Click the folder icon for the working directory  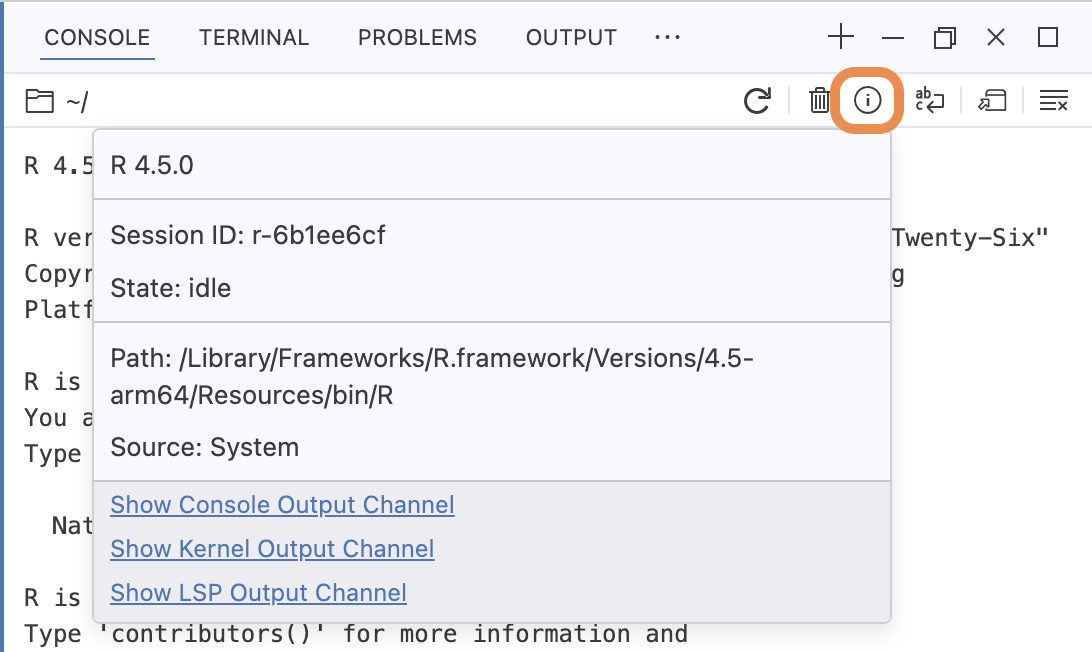40,101
